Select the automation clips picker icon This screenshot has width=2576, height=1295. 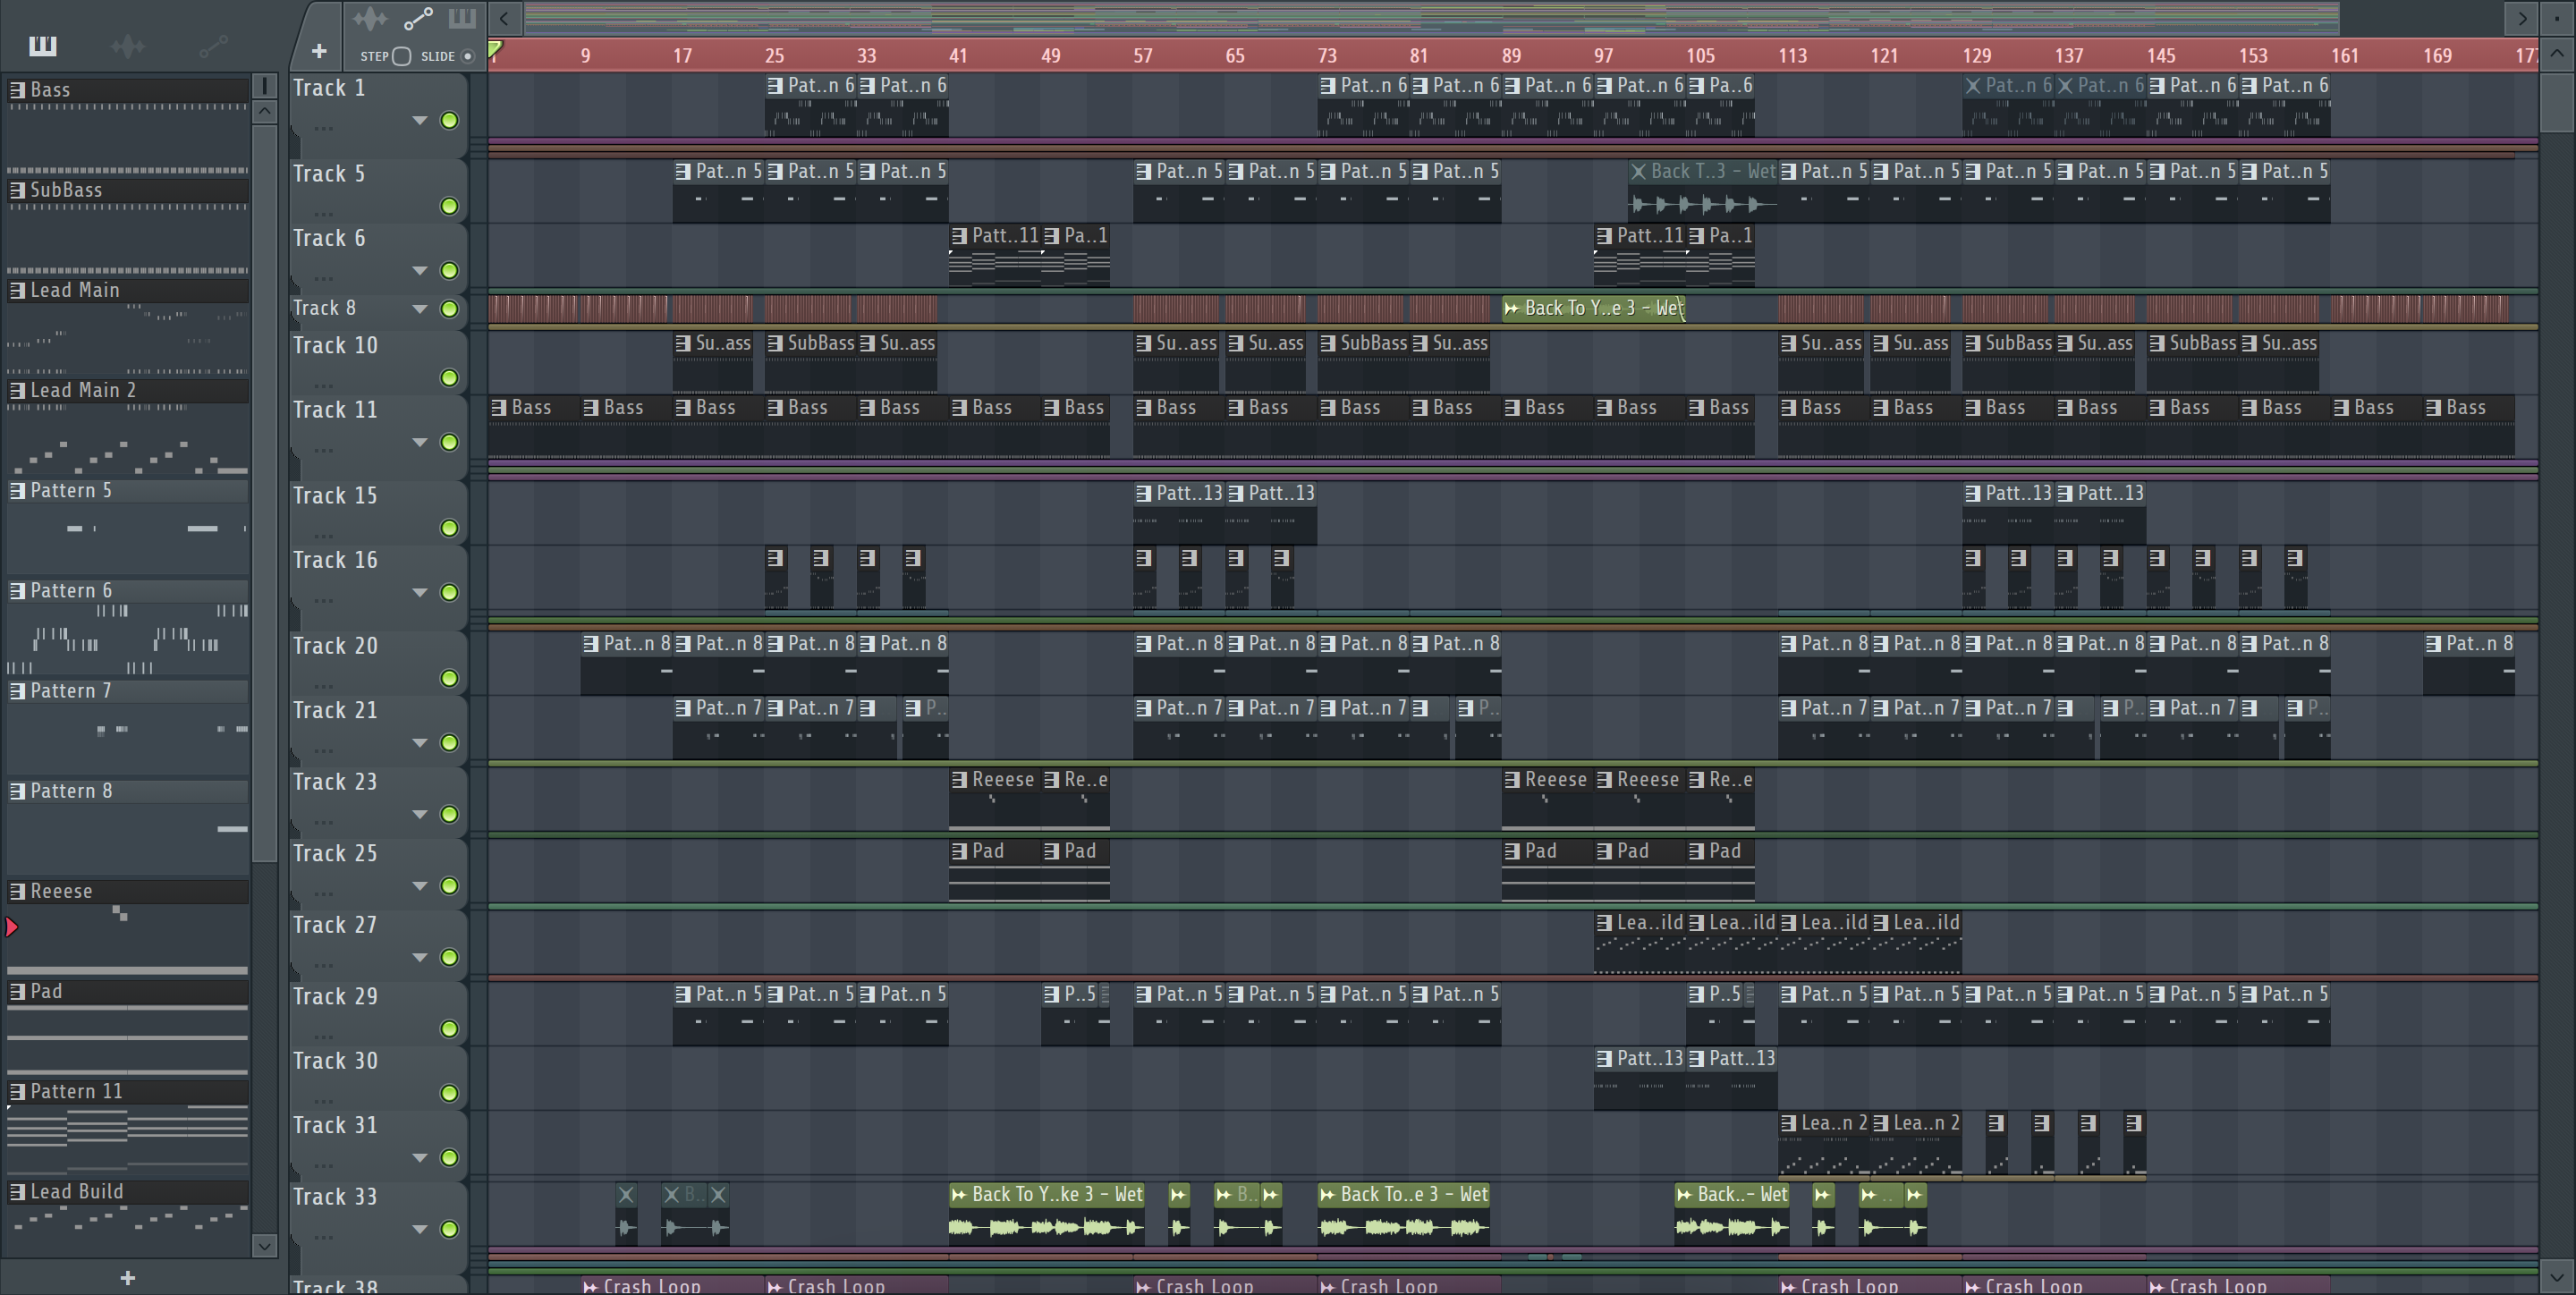pyautogui.click(x=213, y=45)
